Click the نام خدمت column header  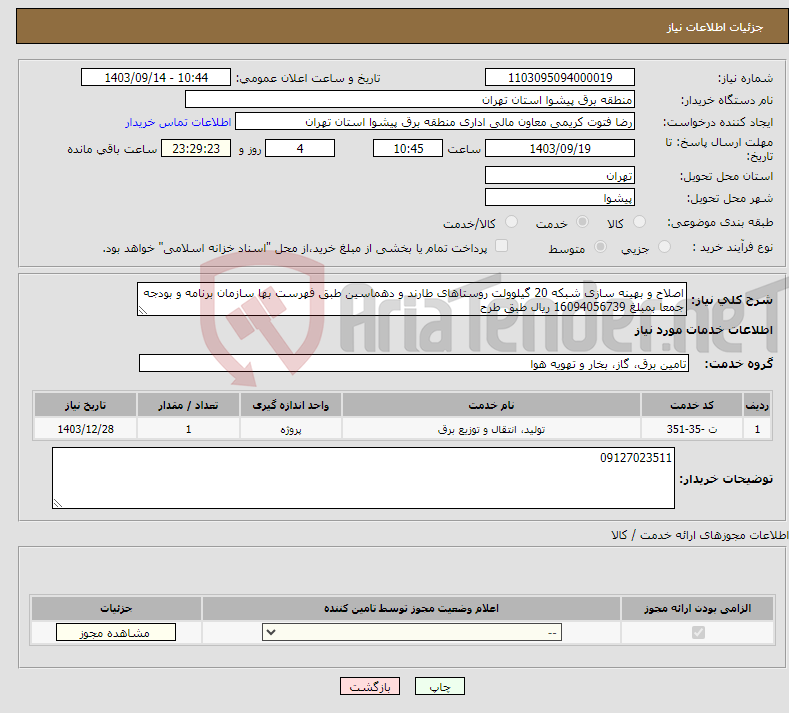(x=491, y=405)
